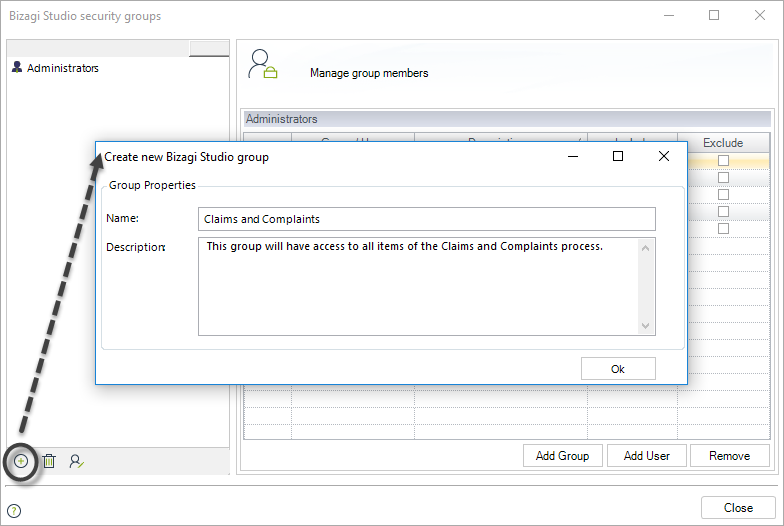Click the Administrators user icon in list
Screen dimensions: 784x526
tap(17, 67)
